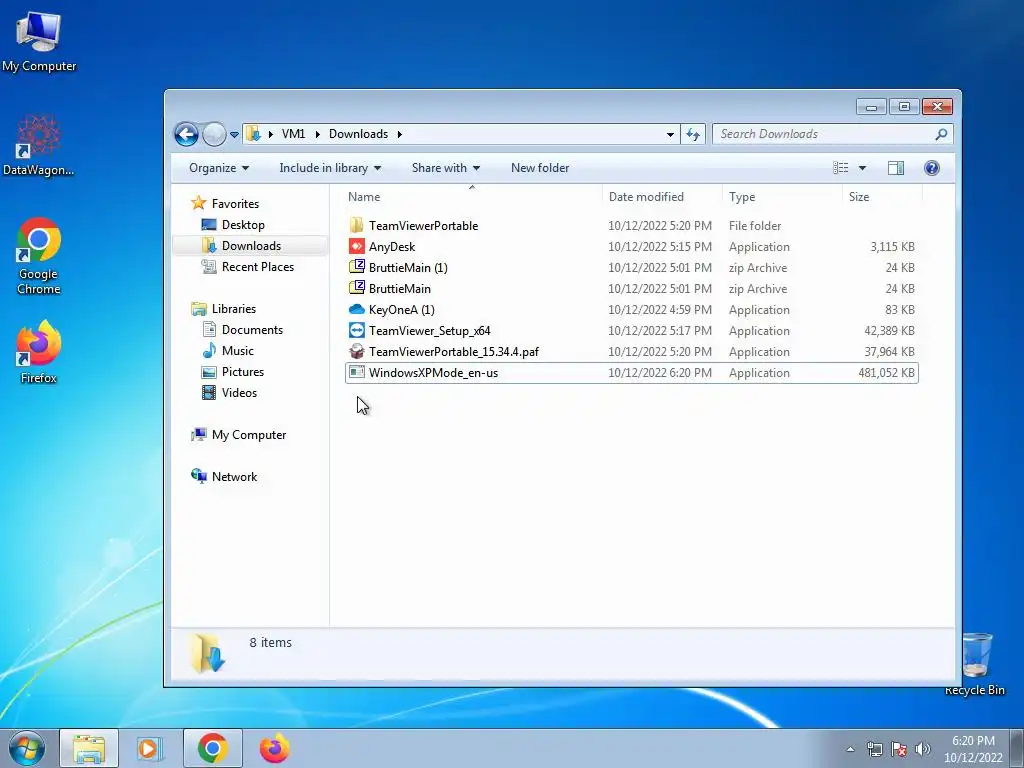Image resolution: width=1024 pixels, height=768 pixels.
Task: Open Include in library menu
Action: click(x=330, y=168)
